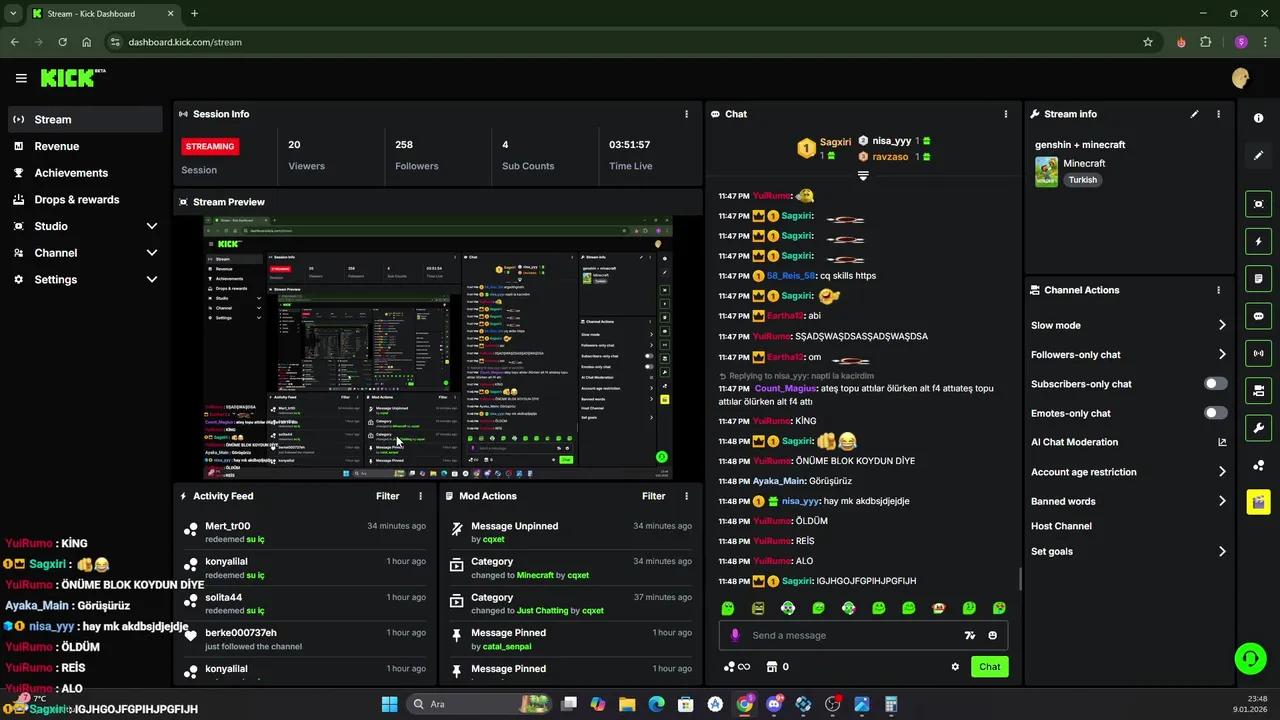The height and width of the screenshot is (720, 1280).
Task: Click the chat panel scrollbar
Action: [1020, 579]
